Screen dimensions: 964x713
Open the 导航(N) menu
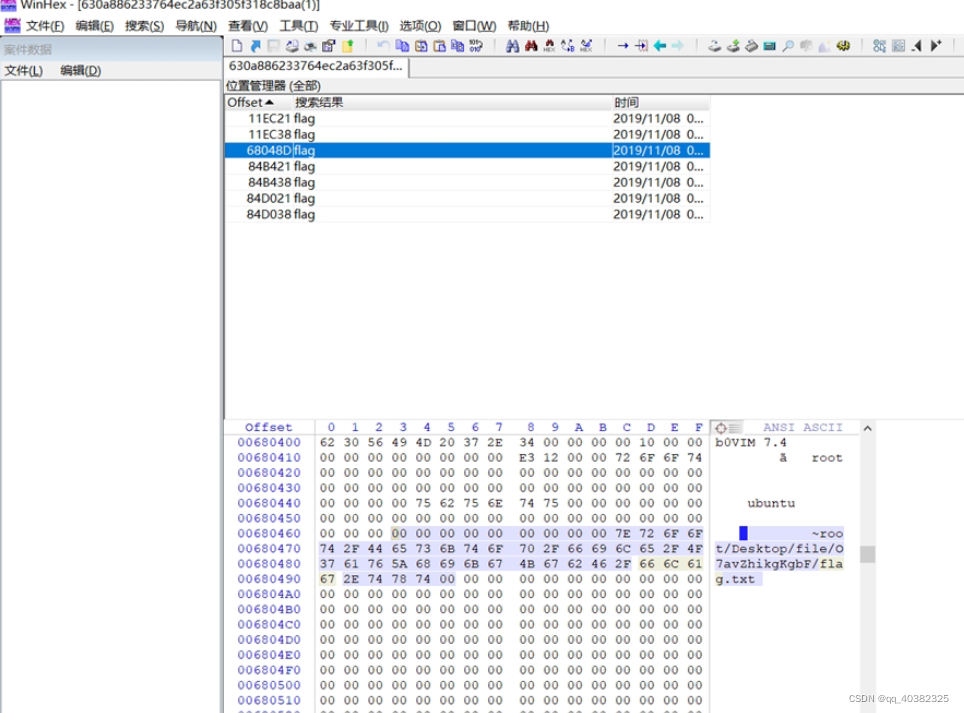tap(196, 26)
